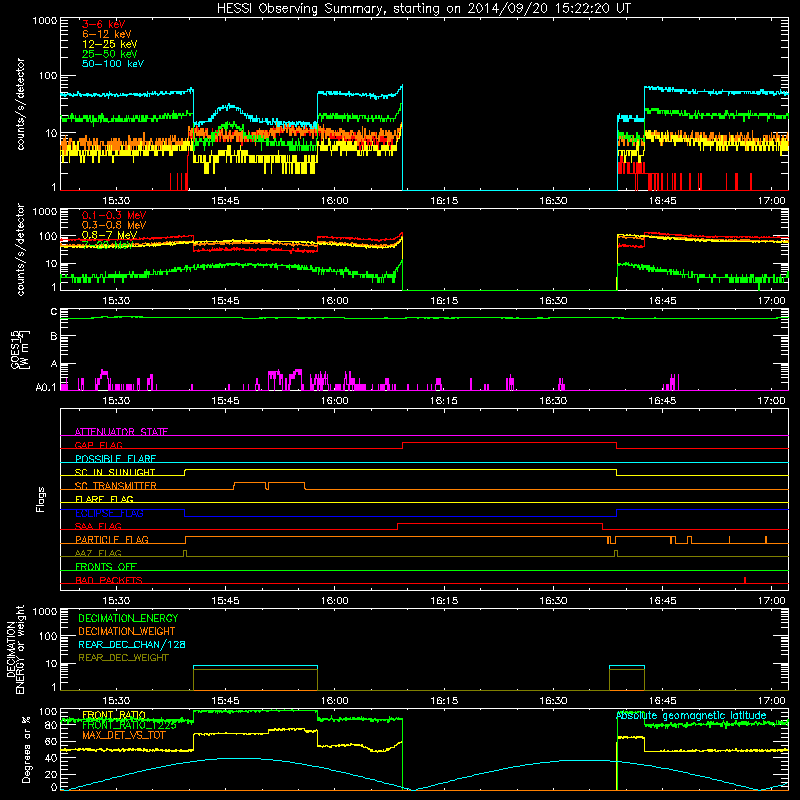Screen dimensions: 800x800
Task: Click the 'C' class tick label in the GOES15 panel
Action: click(x=54, y=312)
